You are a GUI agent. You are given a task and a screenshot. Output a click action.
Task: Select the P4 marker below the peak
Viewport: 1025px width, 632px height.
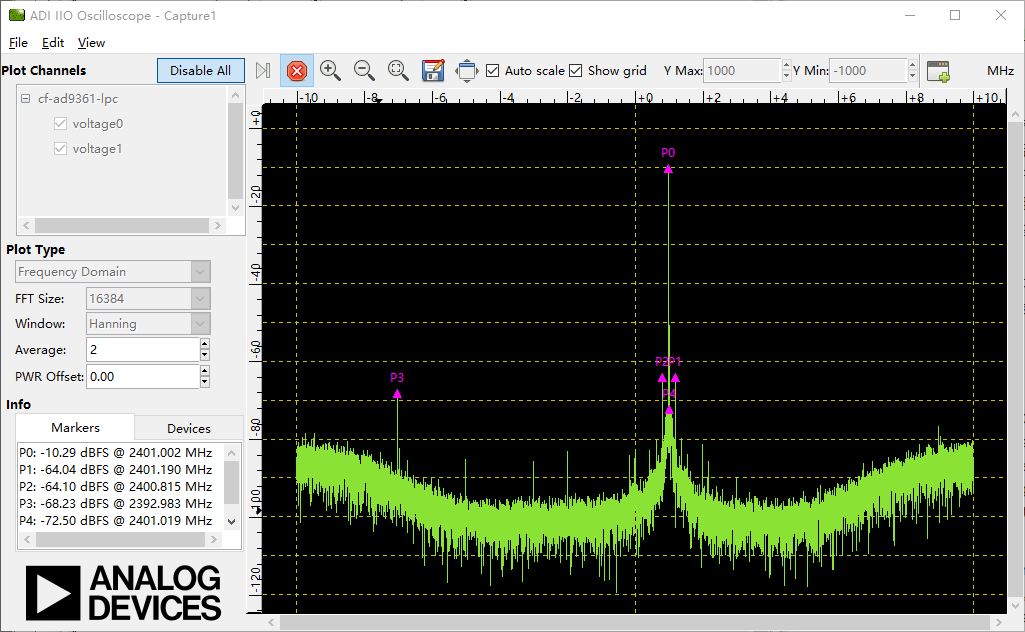pyautogui.click(x=669, y=410)
